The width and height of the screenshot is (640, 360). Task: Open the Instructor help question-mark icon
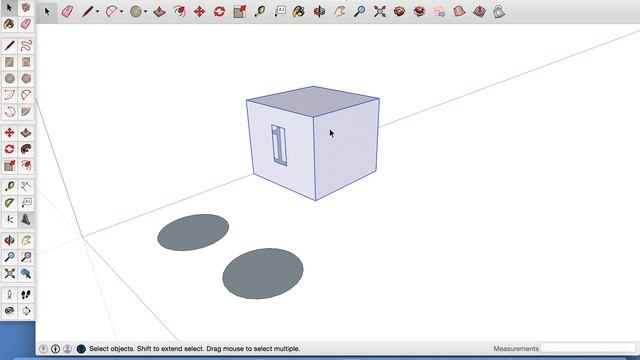(81, 349)
